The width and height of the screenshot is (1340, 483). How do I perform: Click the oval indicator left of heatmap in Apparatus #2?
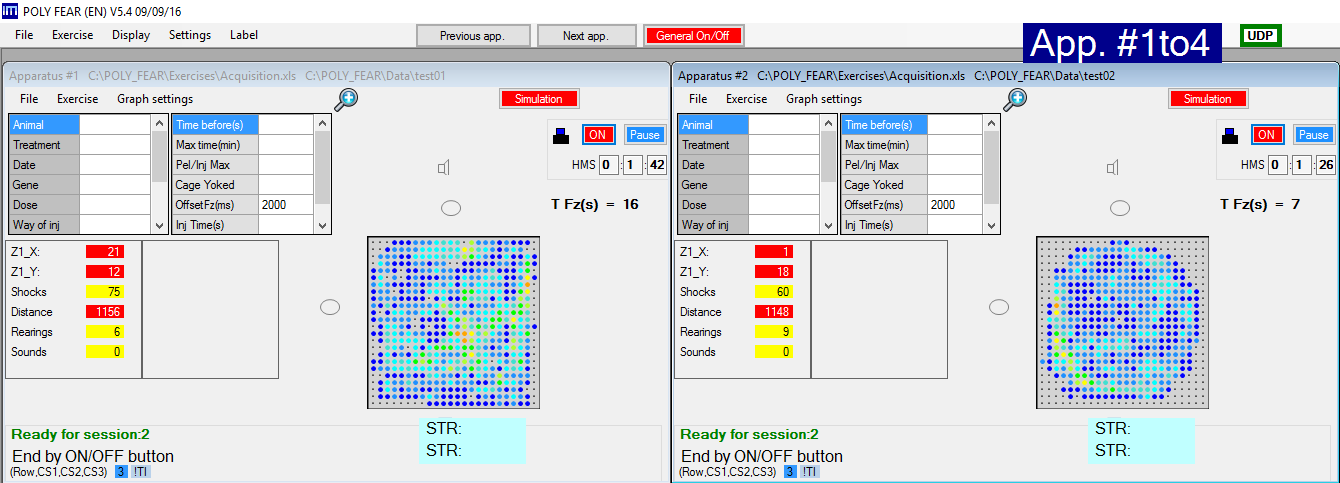999,307
